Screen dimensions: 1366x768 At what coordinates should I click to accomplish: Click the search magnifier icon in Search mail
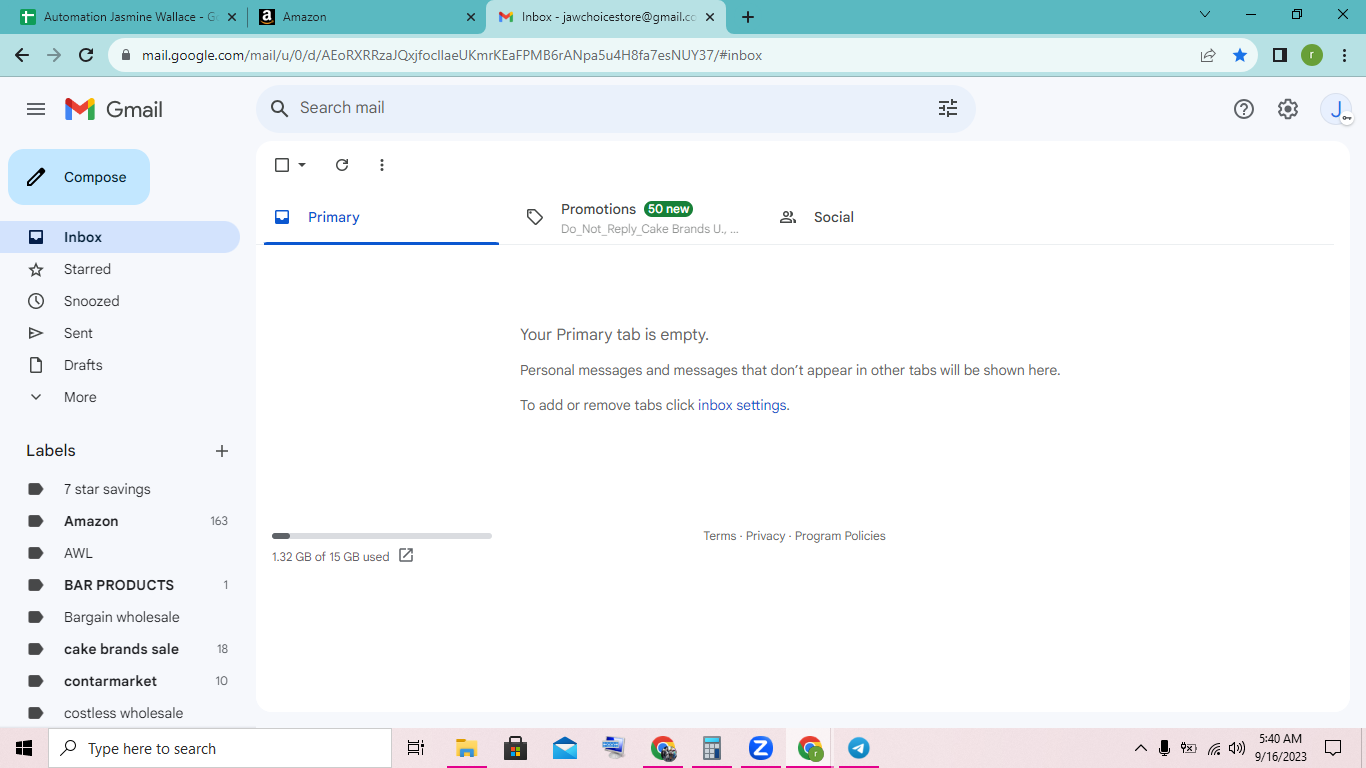[280, 108]
